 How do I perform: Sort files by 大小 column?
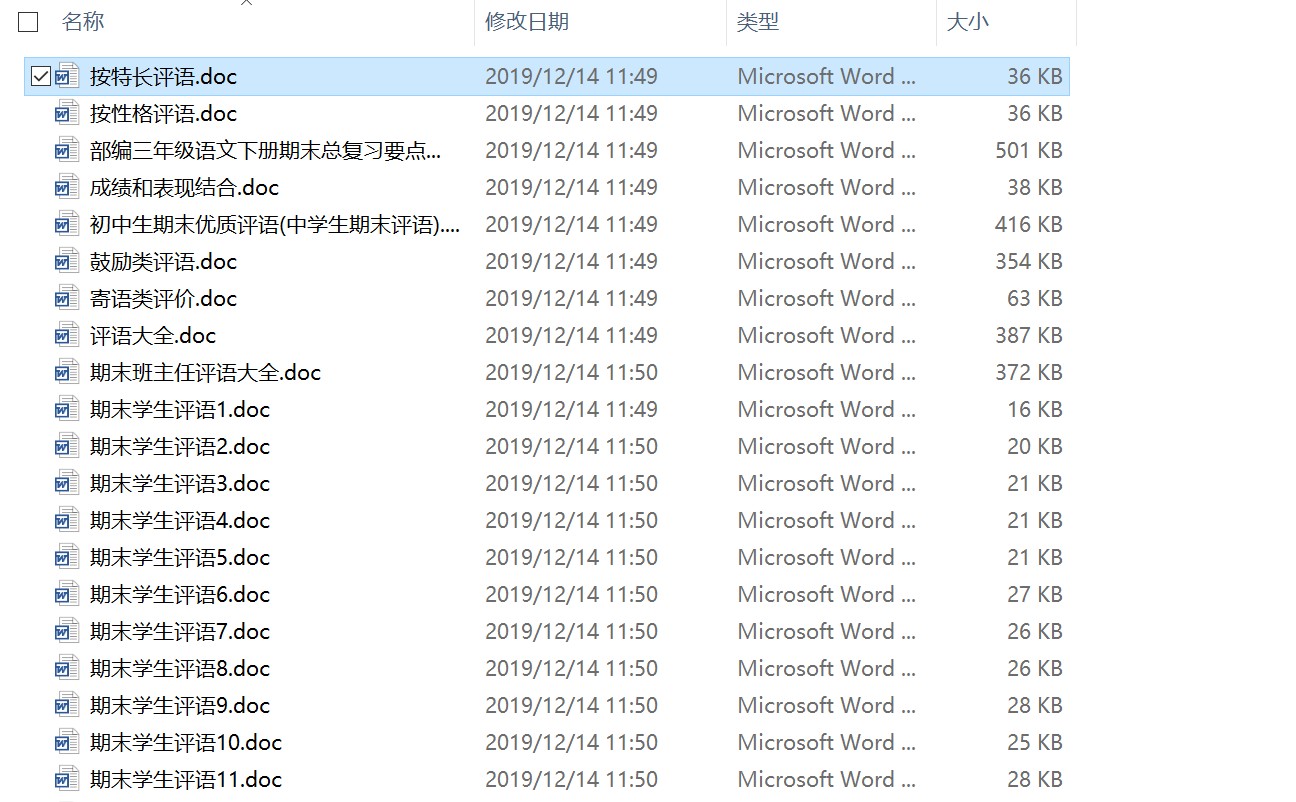pos(967,22)
